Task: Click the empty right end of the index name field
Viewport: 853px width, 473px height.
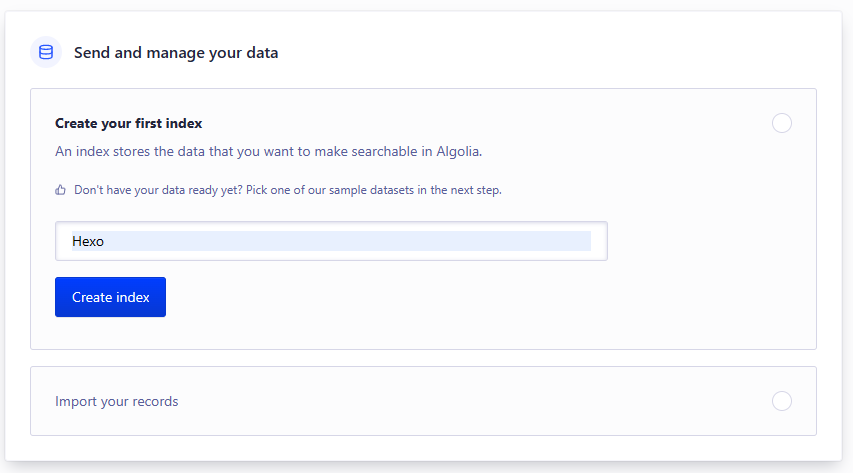Action: tap(598, 241)
